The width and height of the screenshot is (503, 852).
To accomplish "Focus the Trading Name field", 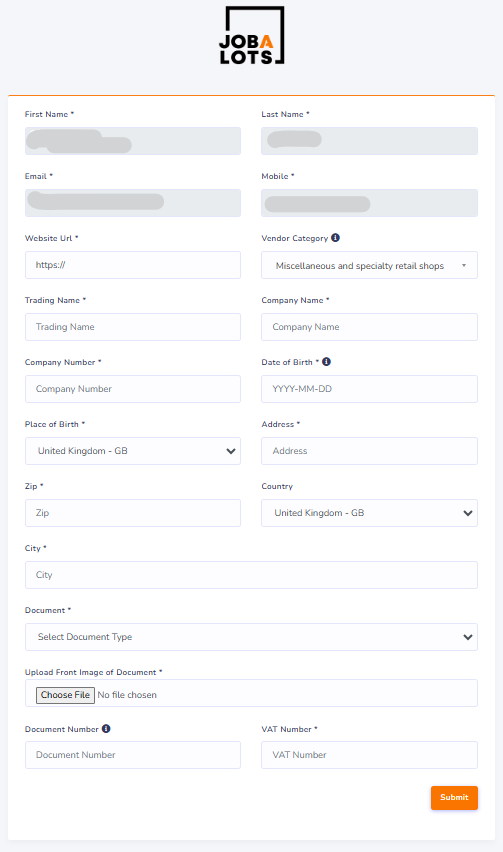I will coord(133,327).
